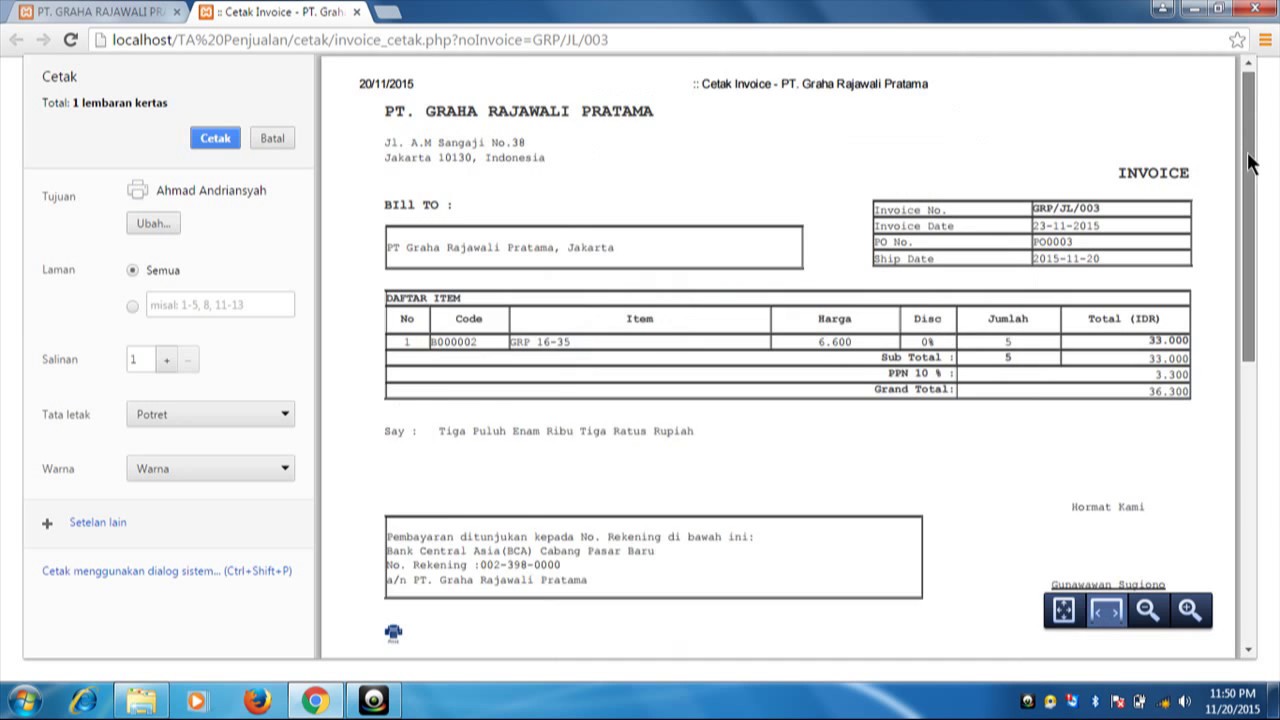Click the Ubah destination button
The width and height of the screenshot is (1280, 720).
tap(153, 223)
